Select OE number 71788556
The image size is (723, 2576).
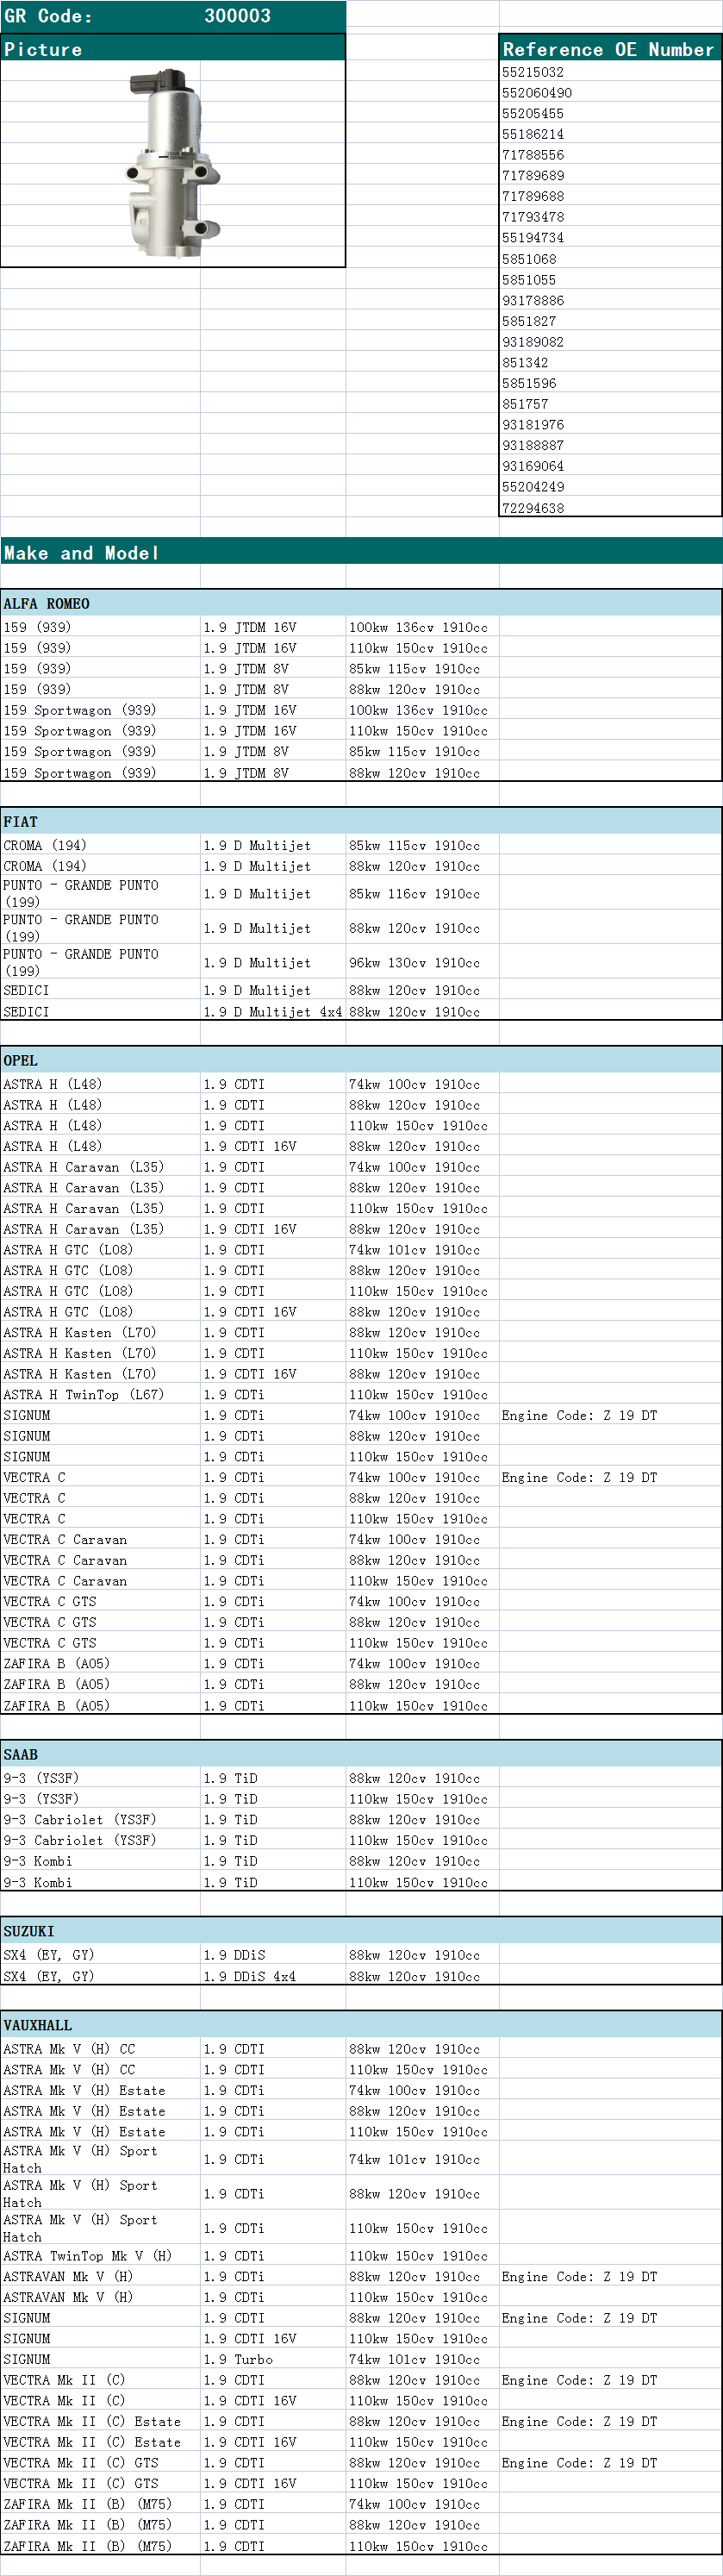click(x=533, y=155)
